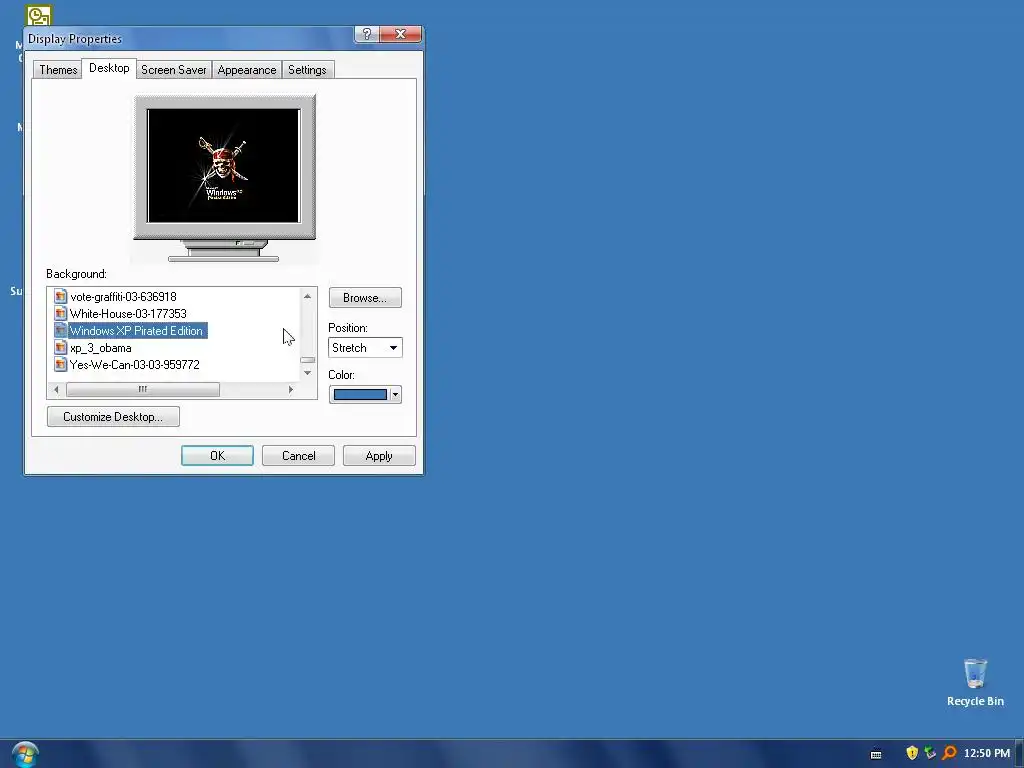Open the Start orb menu
The image size is (1024, 768).
click(25, 754)
